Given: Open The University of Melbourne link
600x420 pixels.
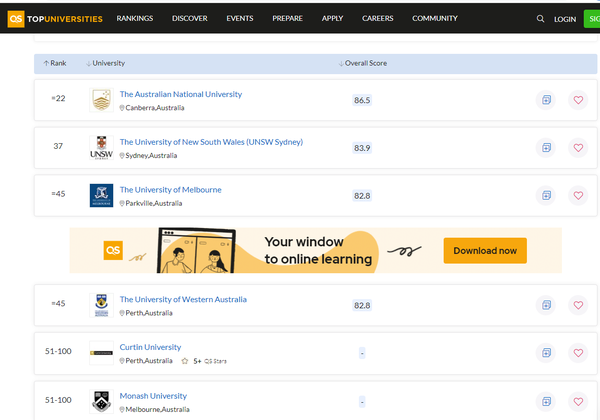Looking at the screenshot, I should [x=170, y=190].
